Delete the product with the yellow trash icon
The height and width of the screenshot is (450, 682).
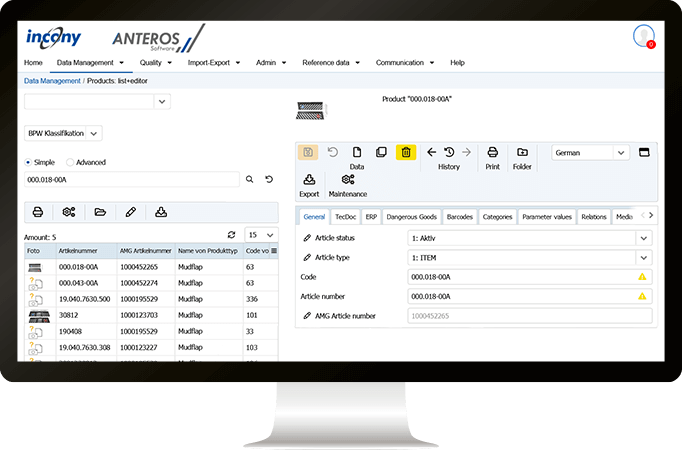point(406,152)
